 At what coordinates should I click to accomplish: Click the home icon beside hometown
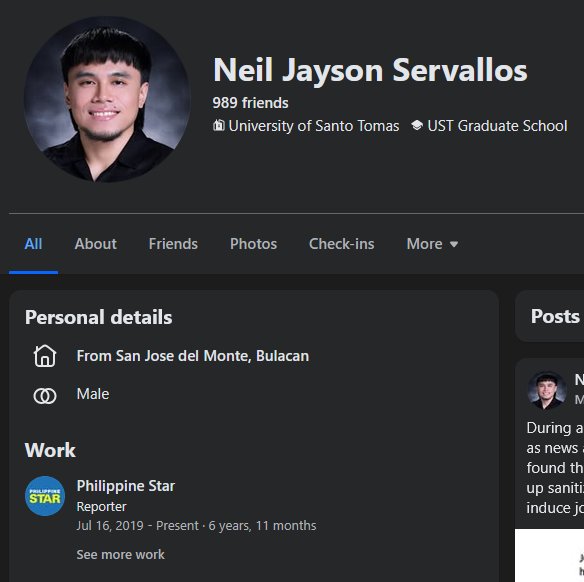(45, 356)
